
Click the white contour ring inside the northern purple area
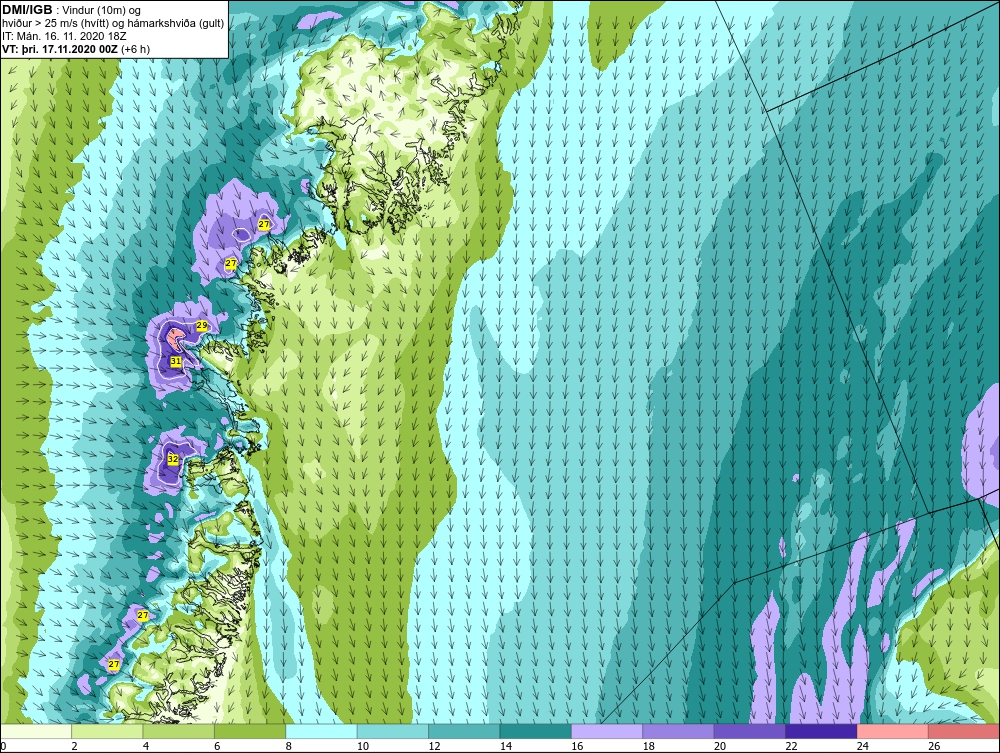(241, 235)
